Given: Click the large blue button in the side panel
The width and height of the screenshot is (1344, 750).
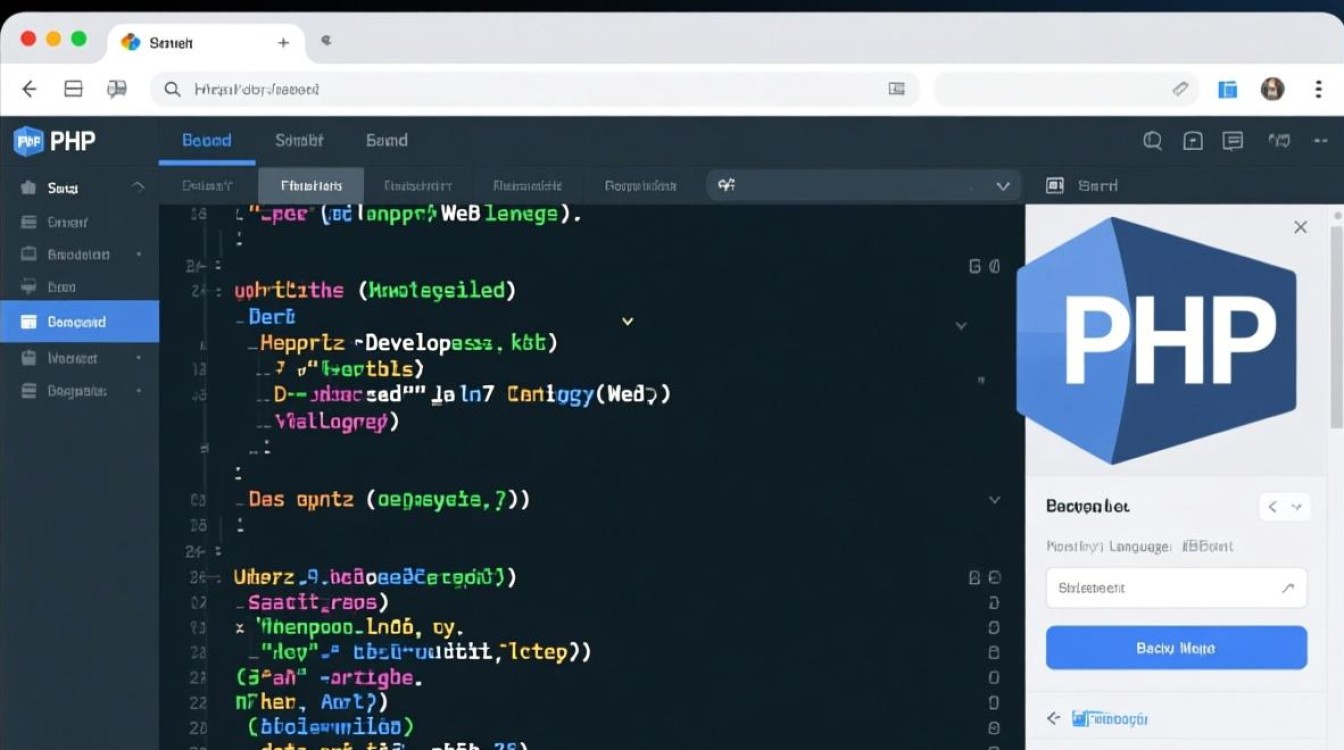Looking at the screenshot, I should 1176,648.
